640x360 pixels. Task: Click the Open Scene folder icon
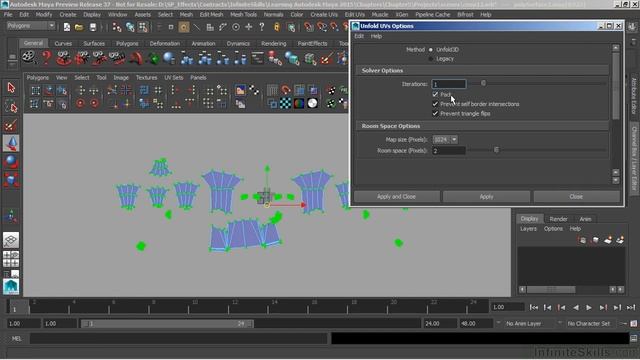pos(79,27)
